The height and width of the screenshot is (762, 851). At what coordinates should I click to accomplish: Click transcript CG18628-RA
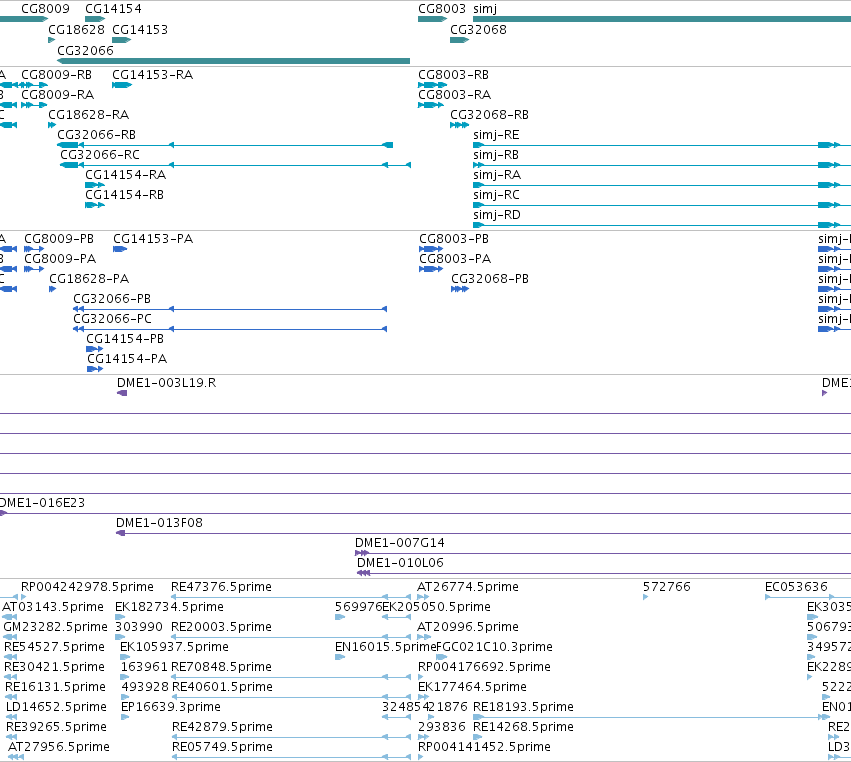88,115
